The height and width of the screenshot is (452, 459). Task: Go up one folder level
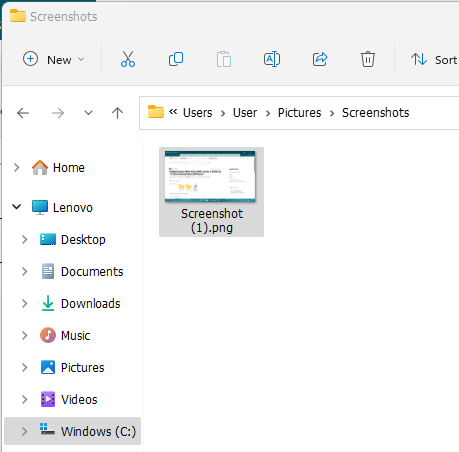(117, 113)
